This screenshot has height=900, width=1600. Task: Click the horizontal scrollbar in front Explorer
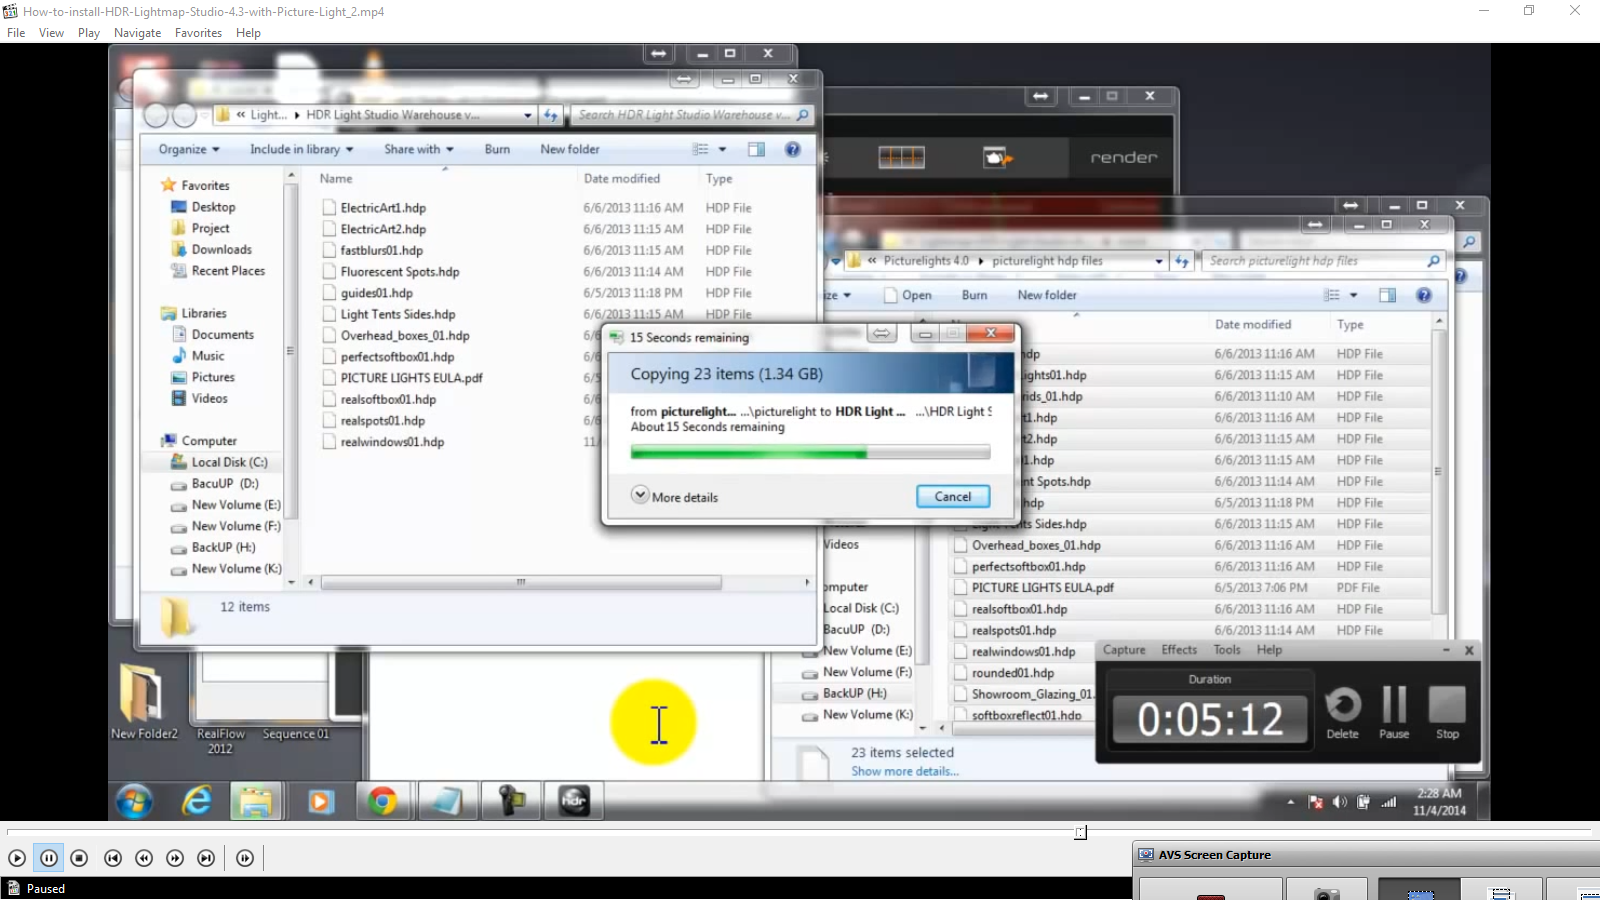click(520, 582)
